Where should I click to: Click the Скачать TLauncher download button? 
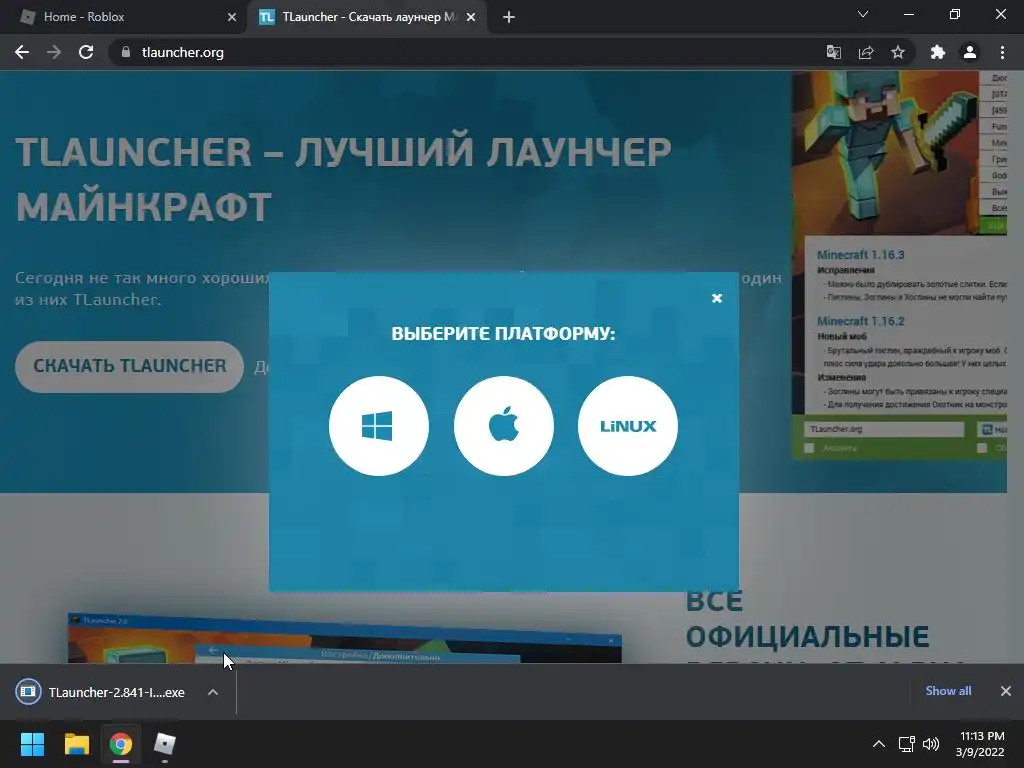tap(129, 366)
